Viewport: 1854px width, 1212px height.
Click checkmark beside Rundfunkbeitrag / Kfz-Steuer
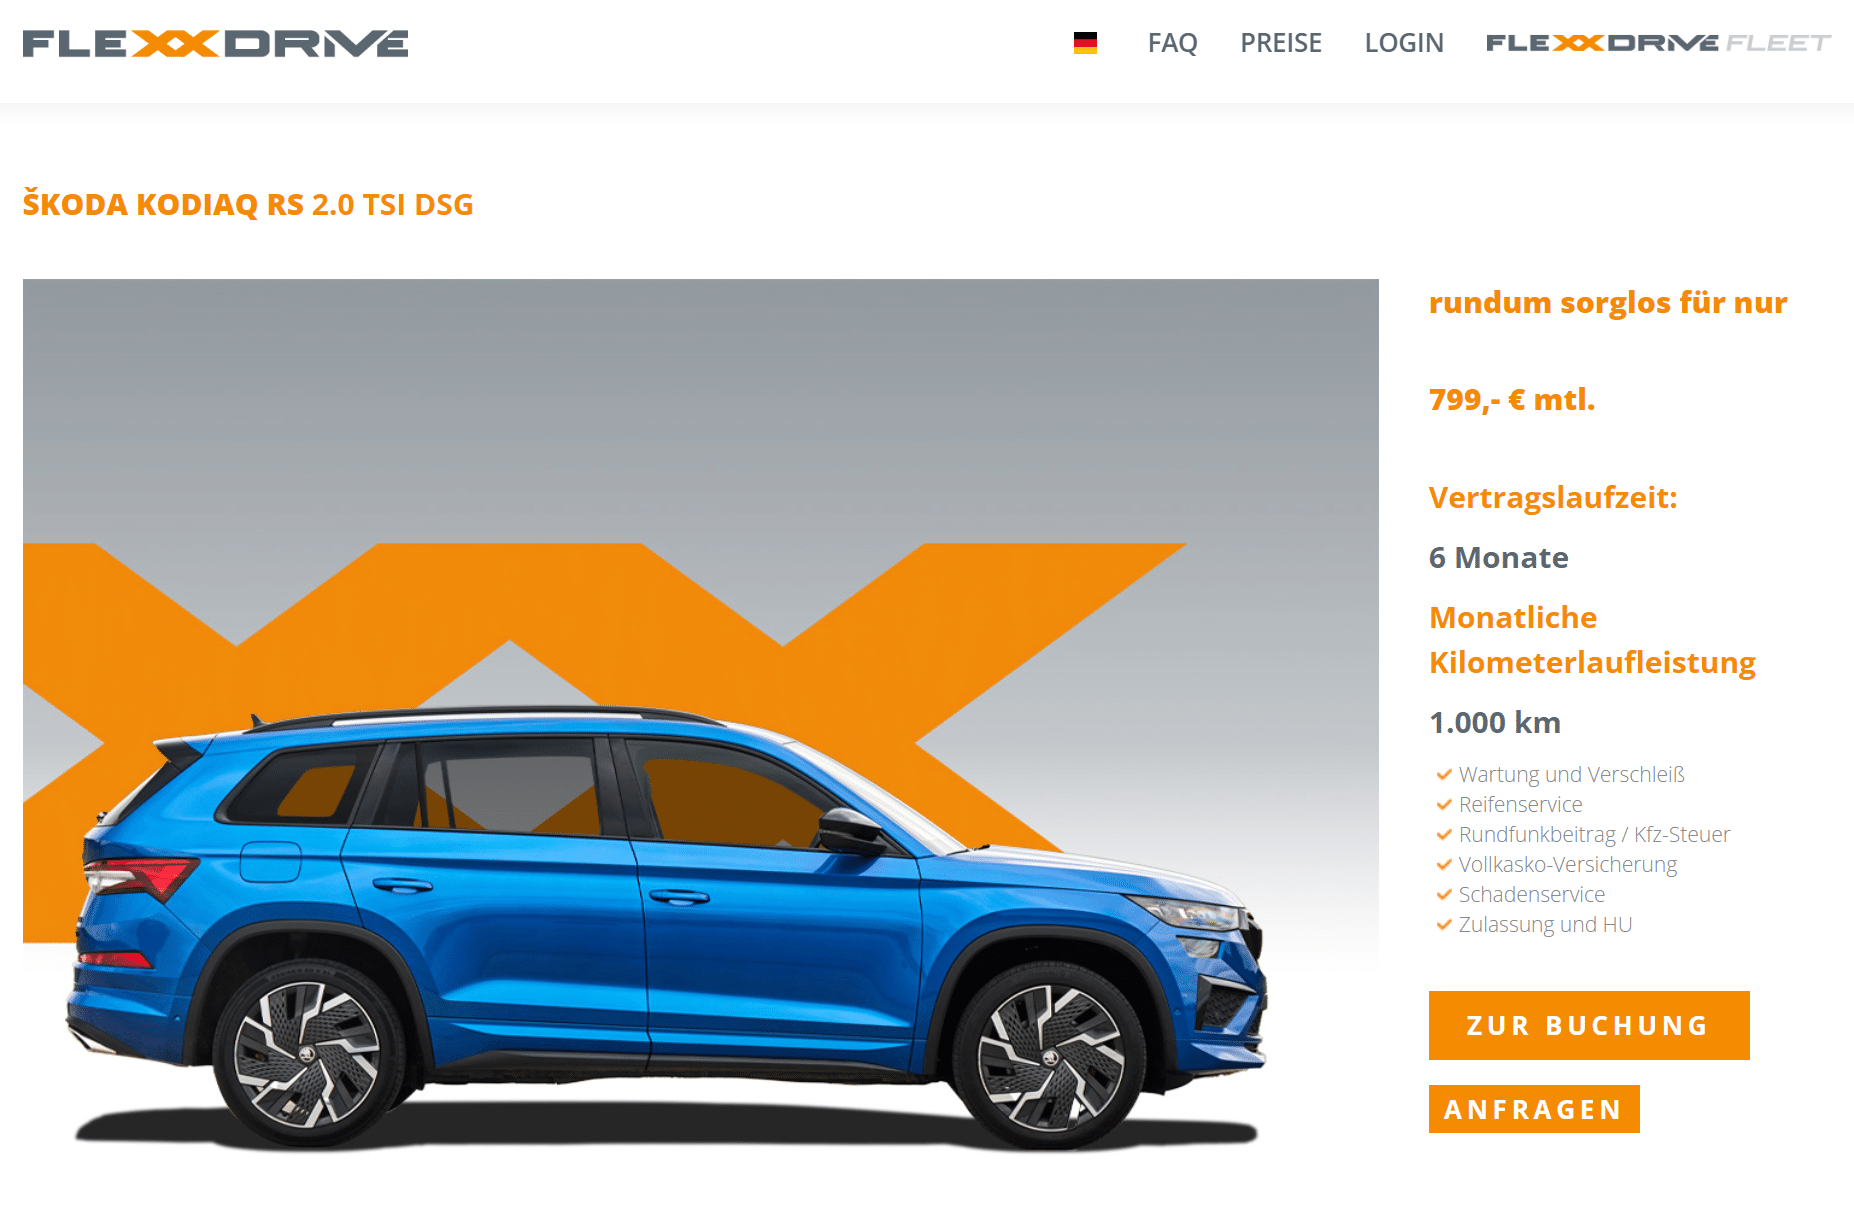[x=1444, y=834]
